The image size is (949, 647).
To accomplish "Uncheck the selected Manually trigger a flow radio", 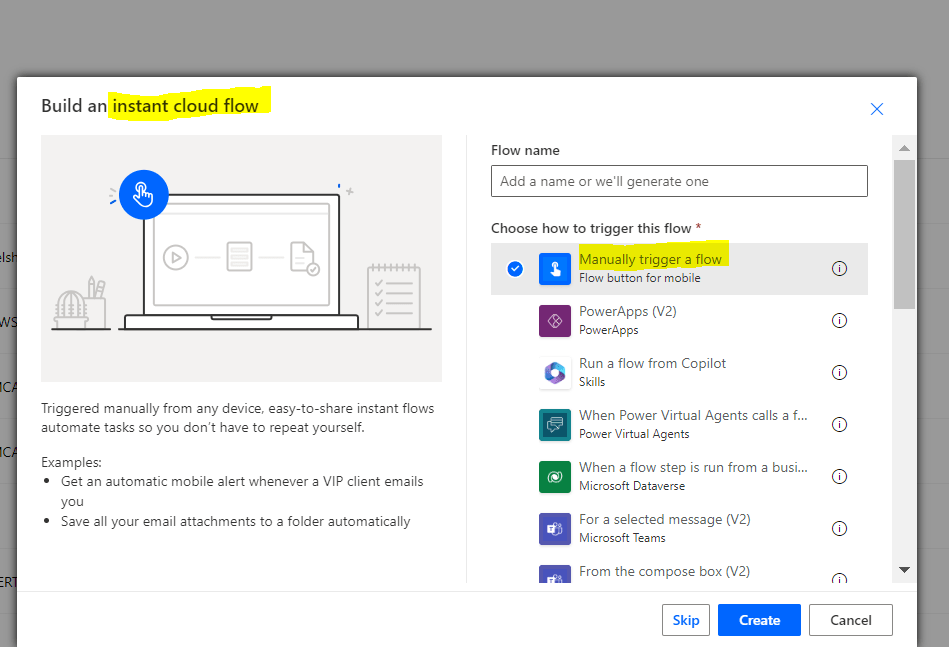I will (515, 268).
